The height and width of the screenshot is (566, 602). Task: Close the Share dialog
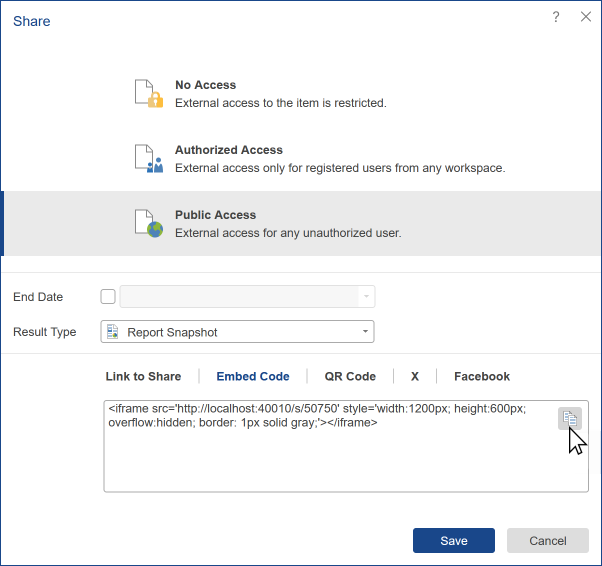[586, 17]
